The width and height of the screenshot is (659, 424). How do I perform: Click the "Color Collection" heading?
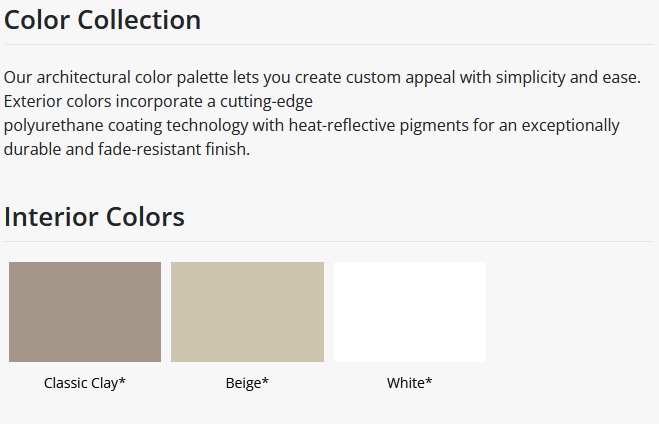pos(103,19)
